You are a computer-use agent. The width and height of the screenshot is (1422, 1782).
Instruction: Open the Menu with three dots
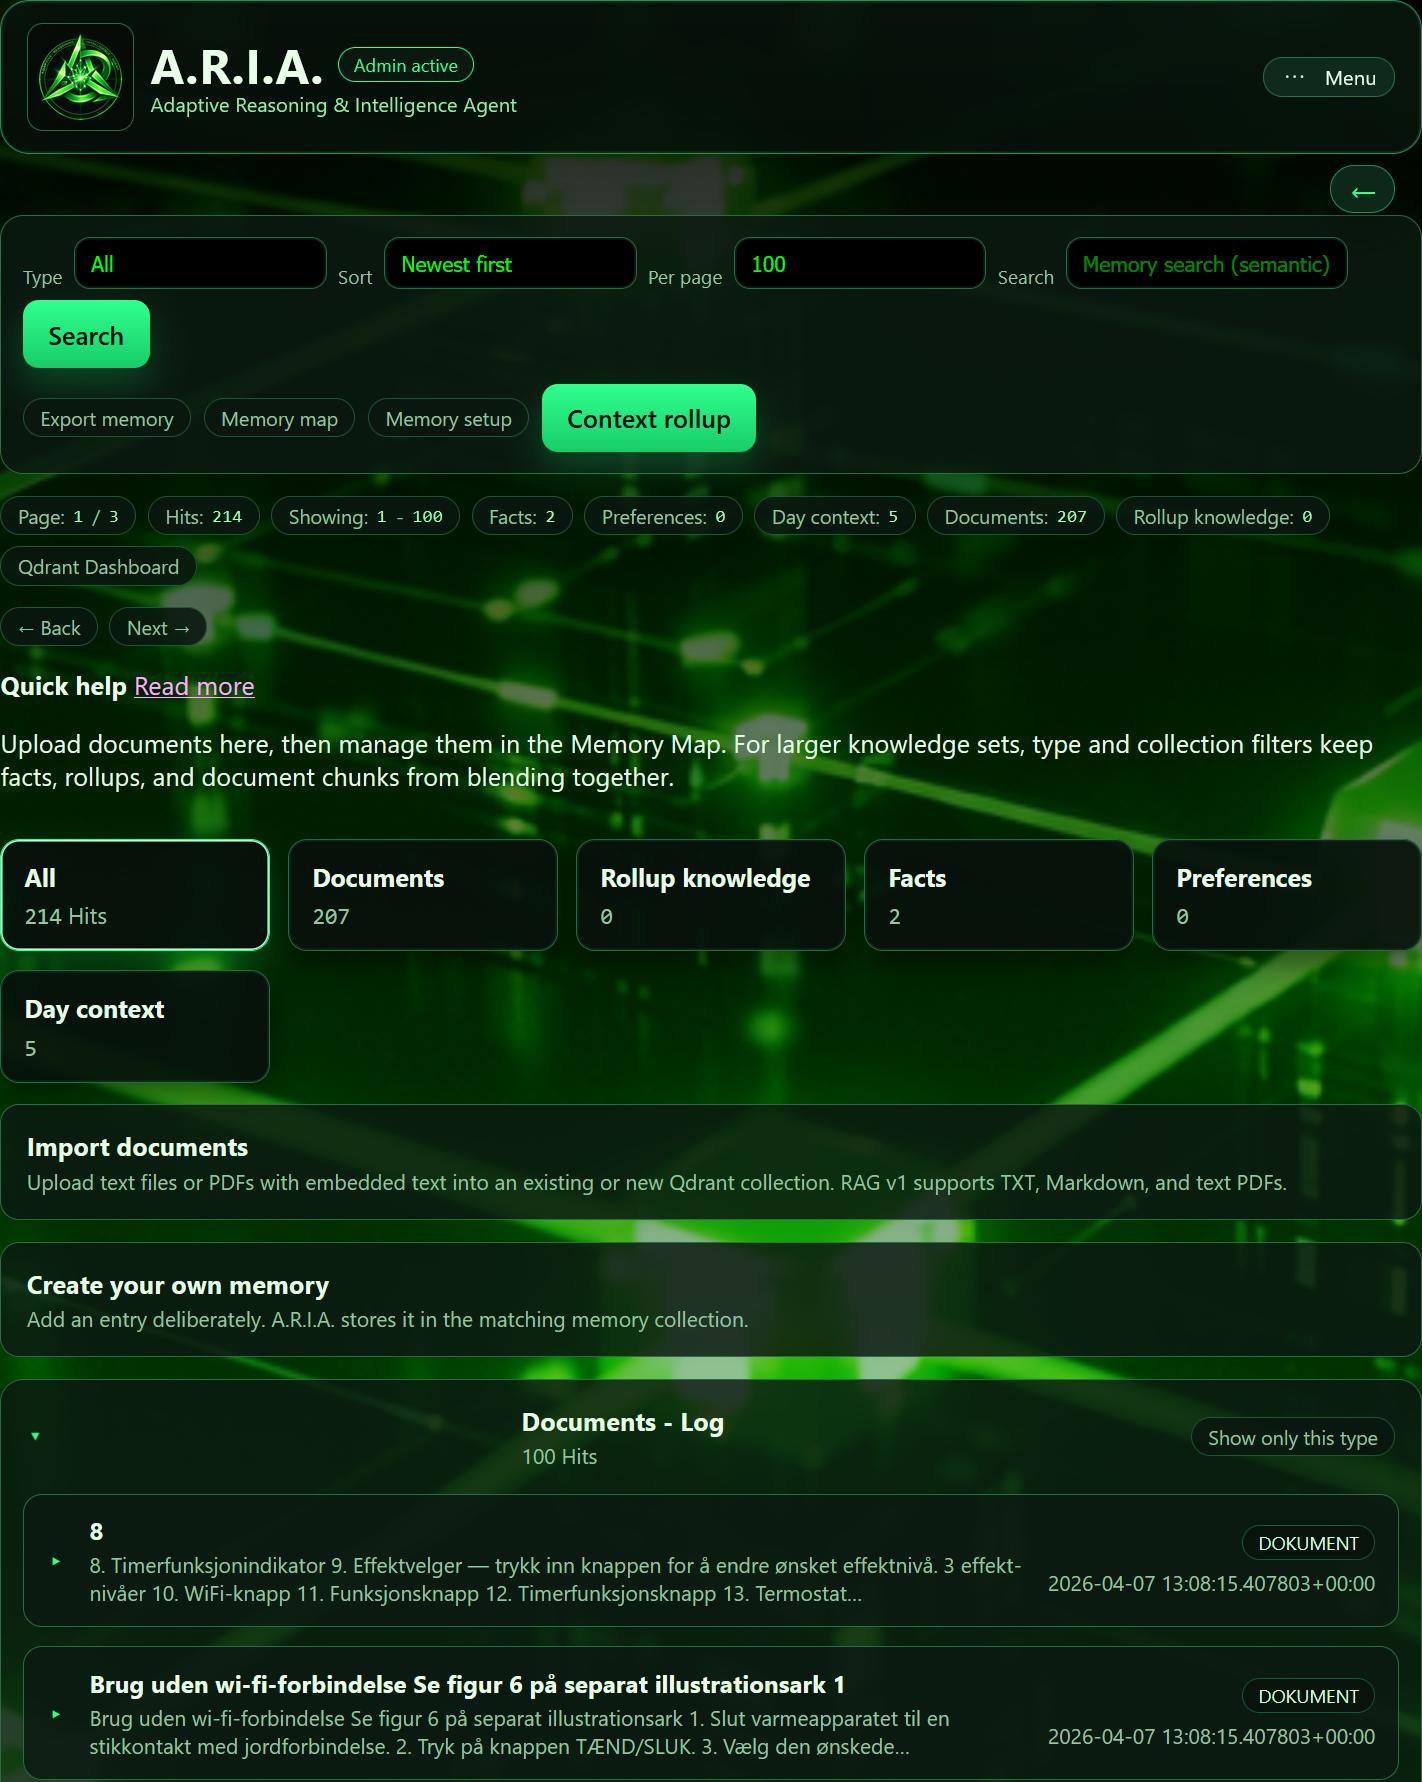pos(1328,78)
